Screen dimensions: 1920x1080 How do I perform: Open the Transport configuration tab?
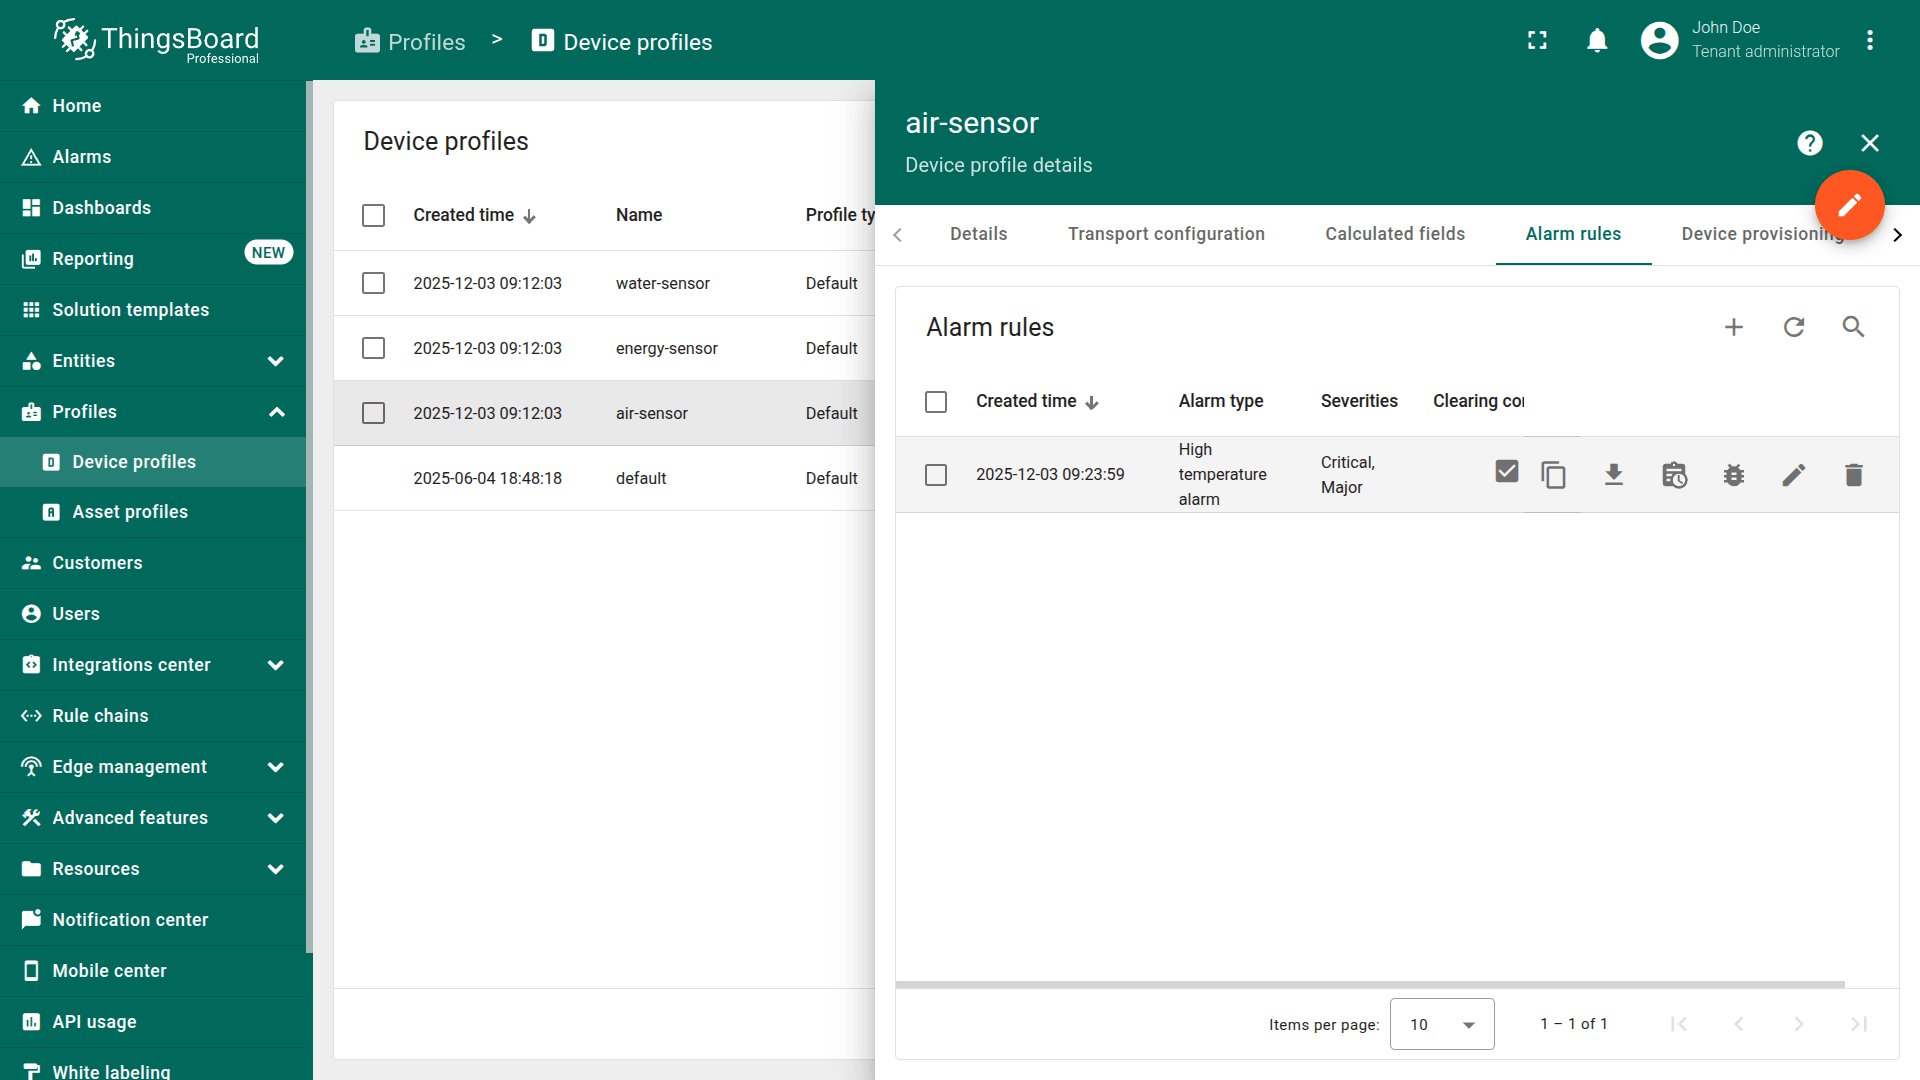tap(1165, 234)
